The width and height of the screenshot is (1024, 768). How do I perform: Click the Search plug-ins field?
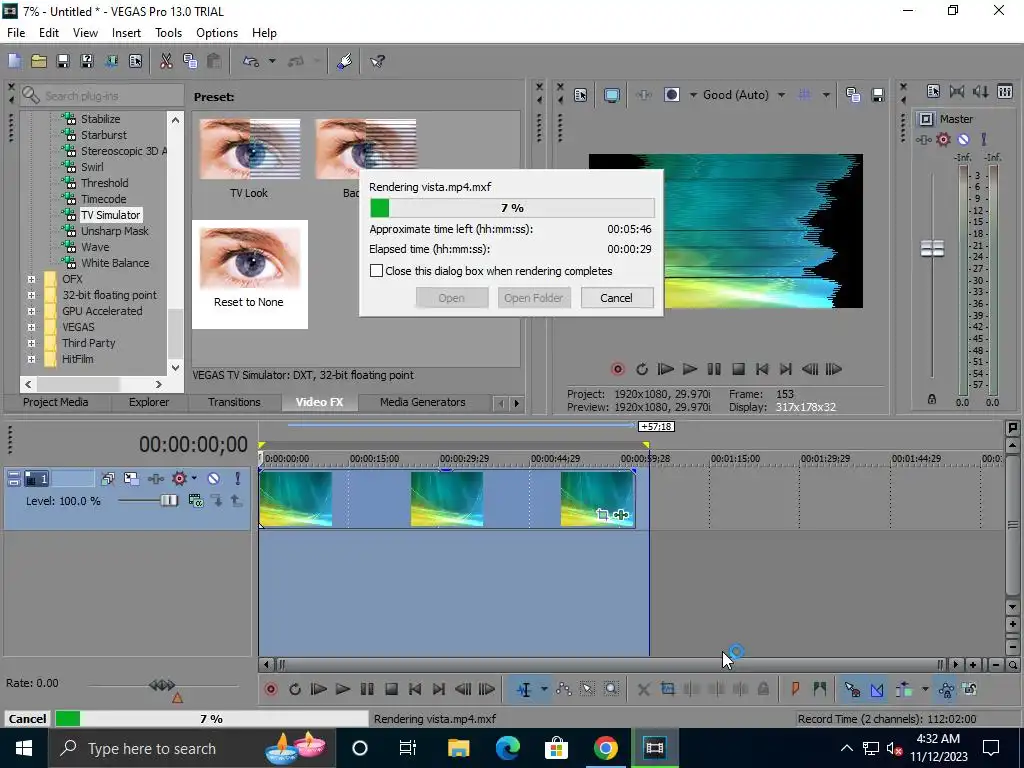tap(102, 95)
